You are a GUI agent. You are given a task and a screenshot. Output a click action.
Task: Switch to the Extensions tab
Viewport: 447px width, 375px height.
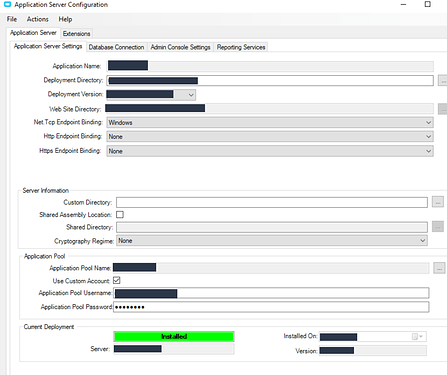pyautogui.click(x=76, y=34)
